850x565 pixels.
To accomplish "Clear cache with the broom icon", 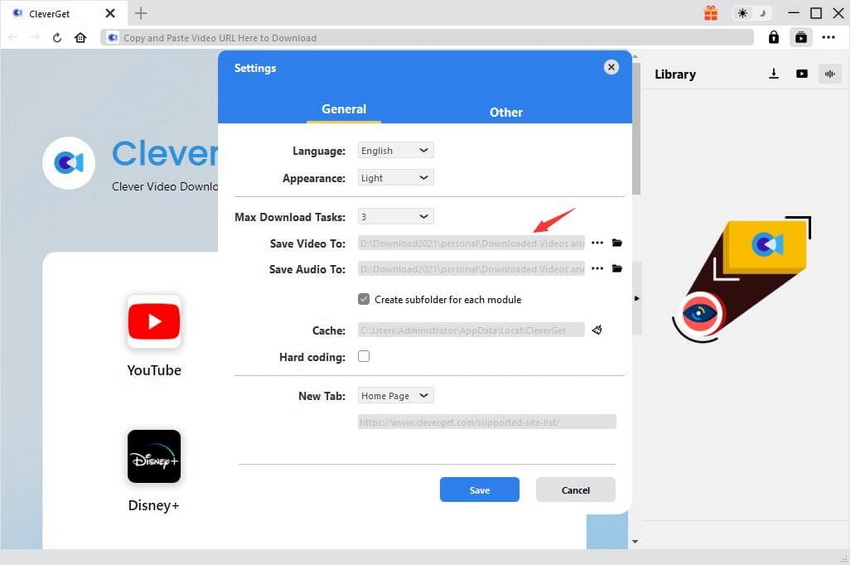I will 597,329.
